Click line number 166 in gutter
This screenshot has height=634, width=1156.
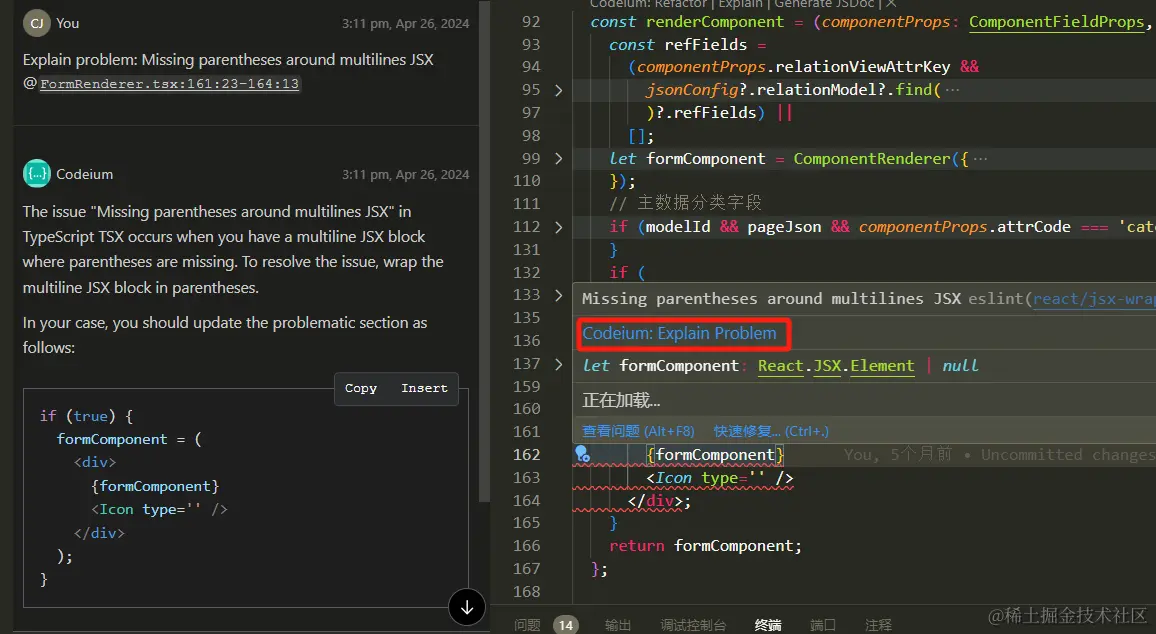coord(526,546)
